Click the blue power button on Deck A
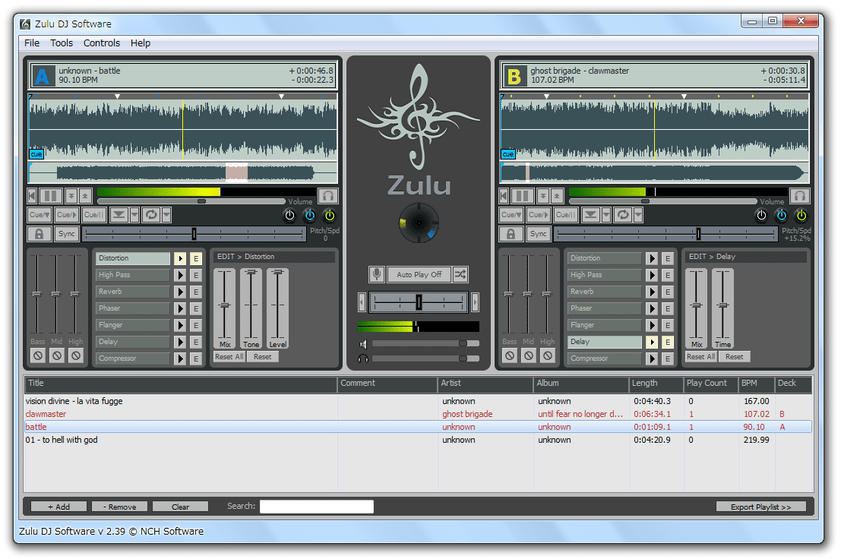The width and height of the screenshot is (841, 559). [309, 215]
